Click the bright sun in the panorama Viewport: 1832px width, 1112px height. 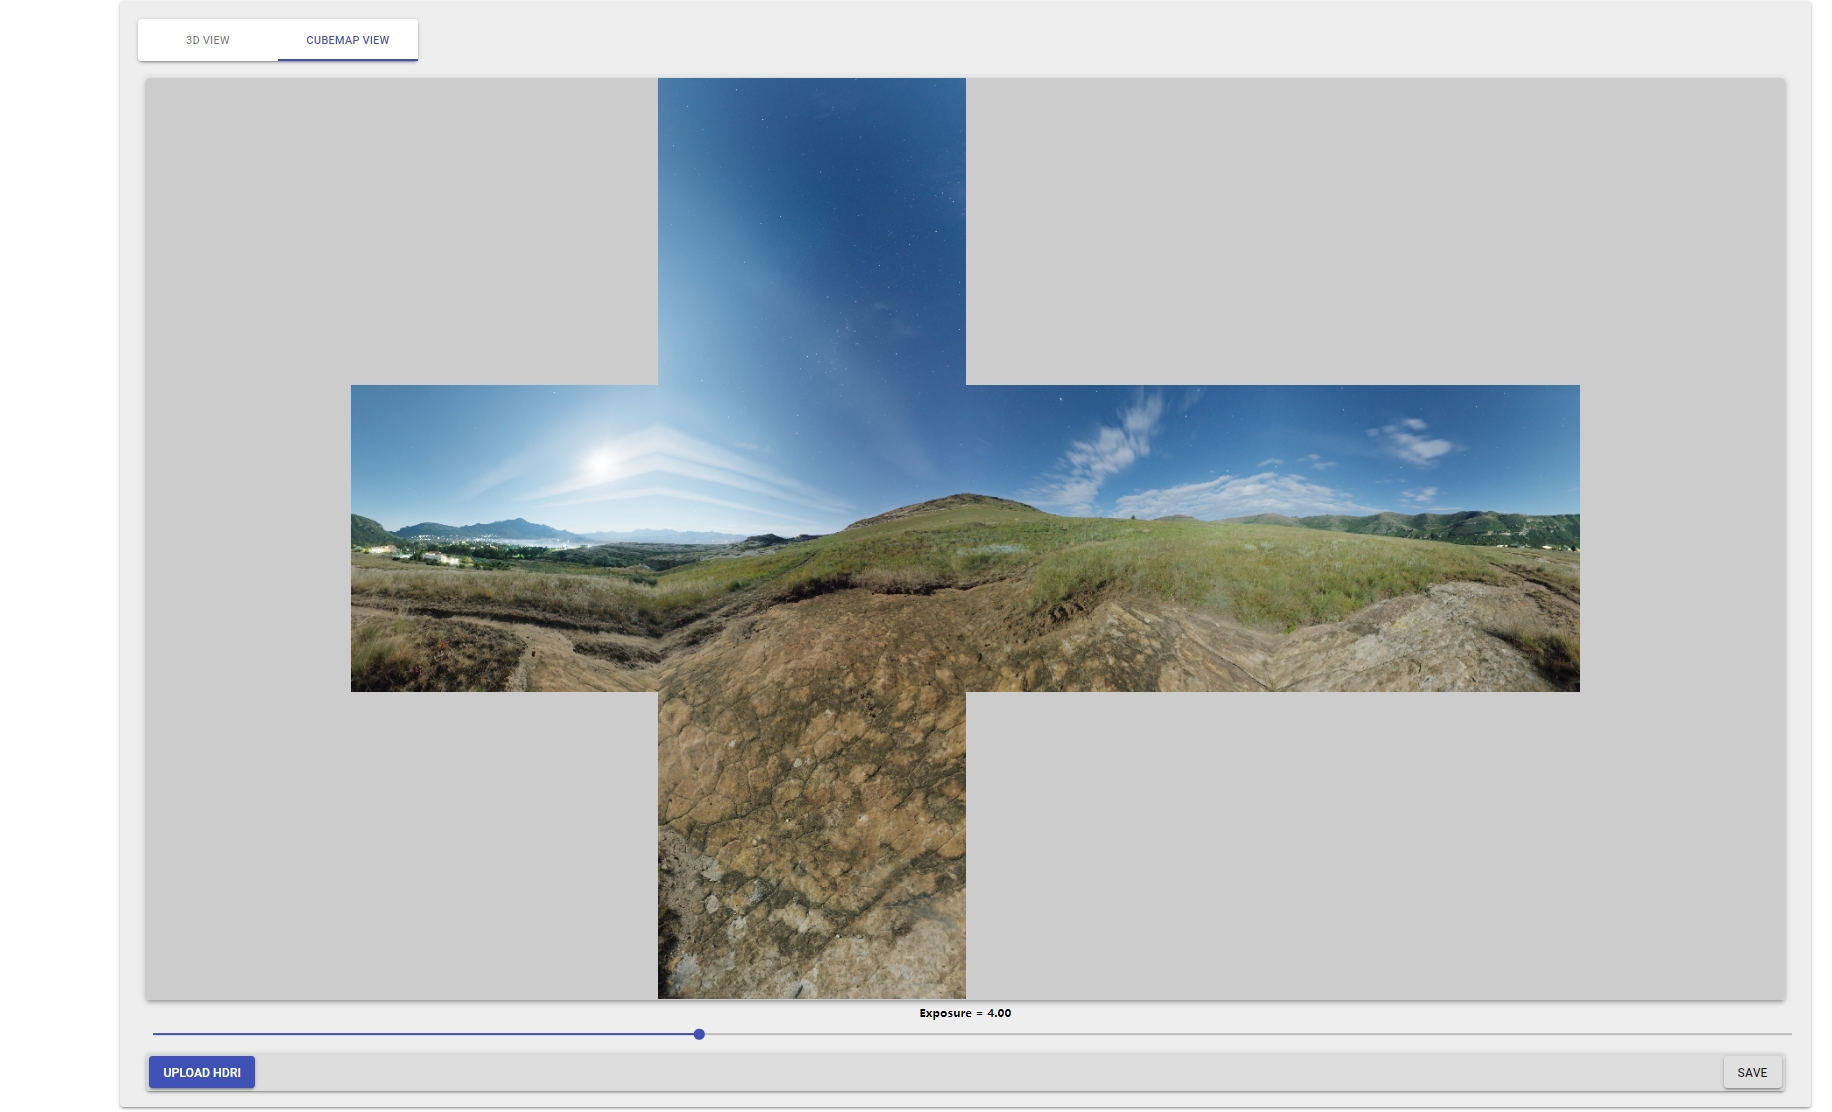click(602, 462)
